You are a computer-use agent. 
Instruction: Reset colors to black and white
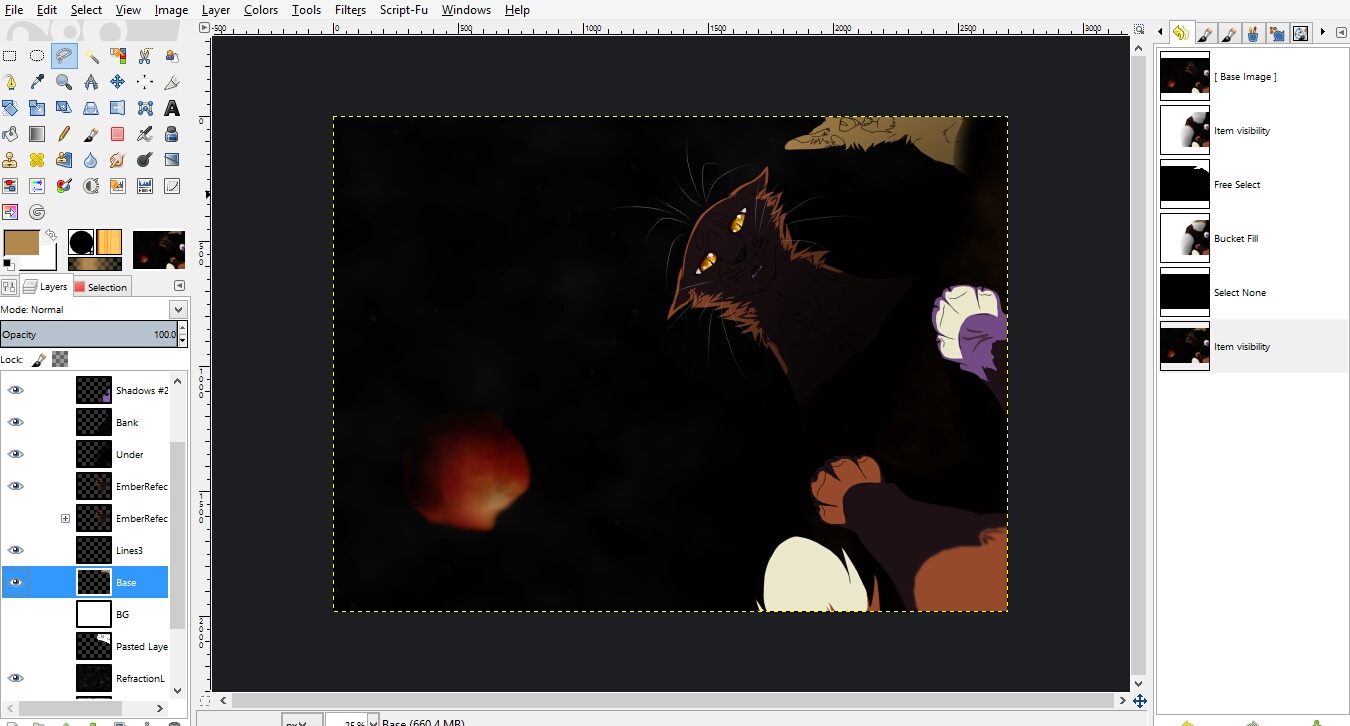coord(8,264)
